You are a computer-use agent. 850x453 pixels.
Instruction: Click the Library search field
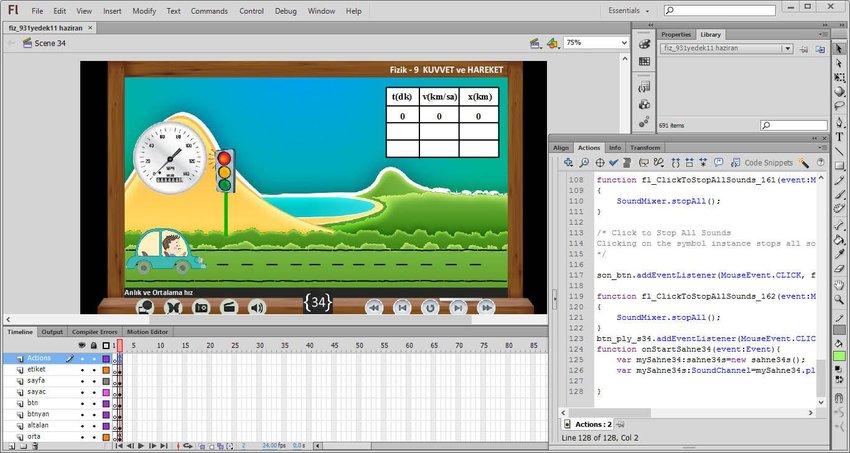[794, 125]
